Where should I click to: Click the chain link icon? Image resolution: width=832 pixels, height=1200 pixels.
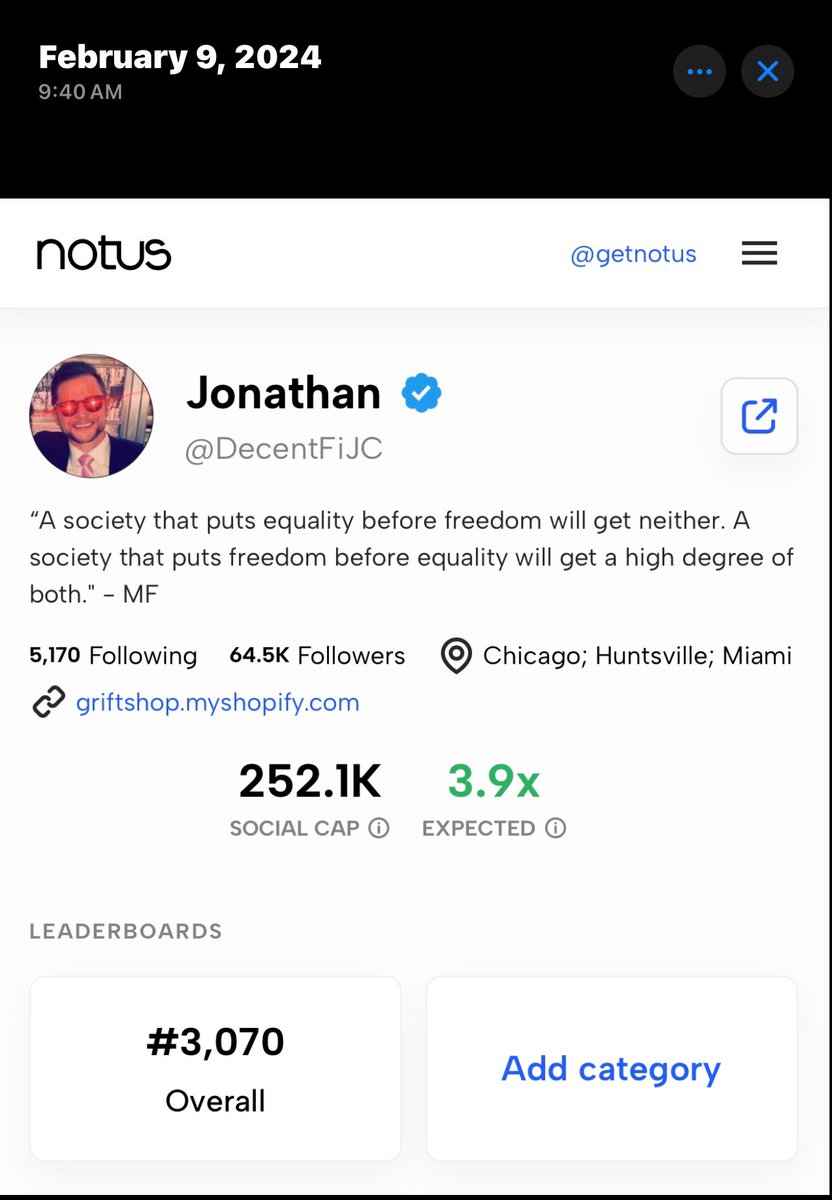48,702
